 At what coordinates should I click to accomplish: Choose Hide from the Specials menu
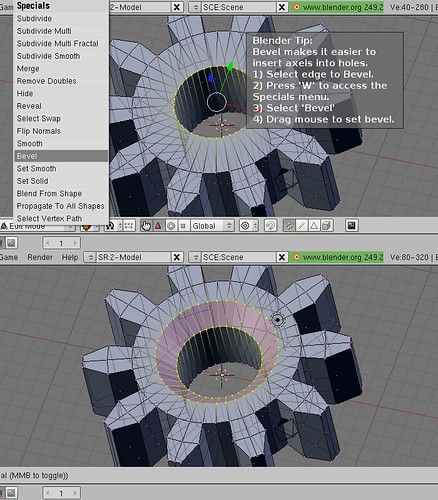click(x=61, y=94)
